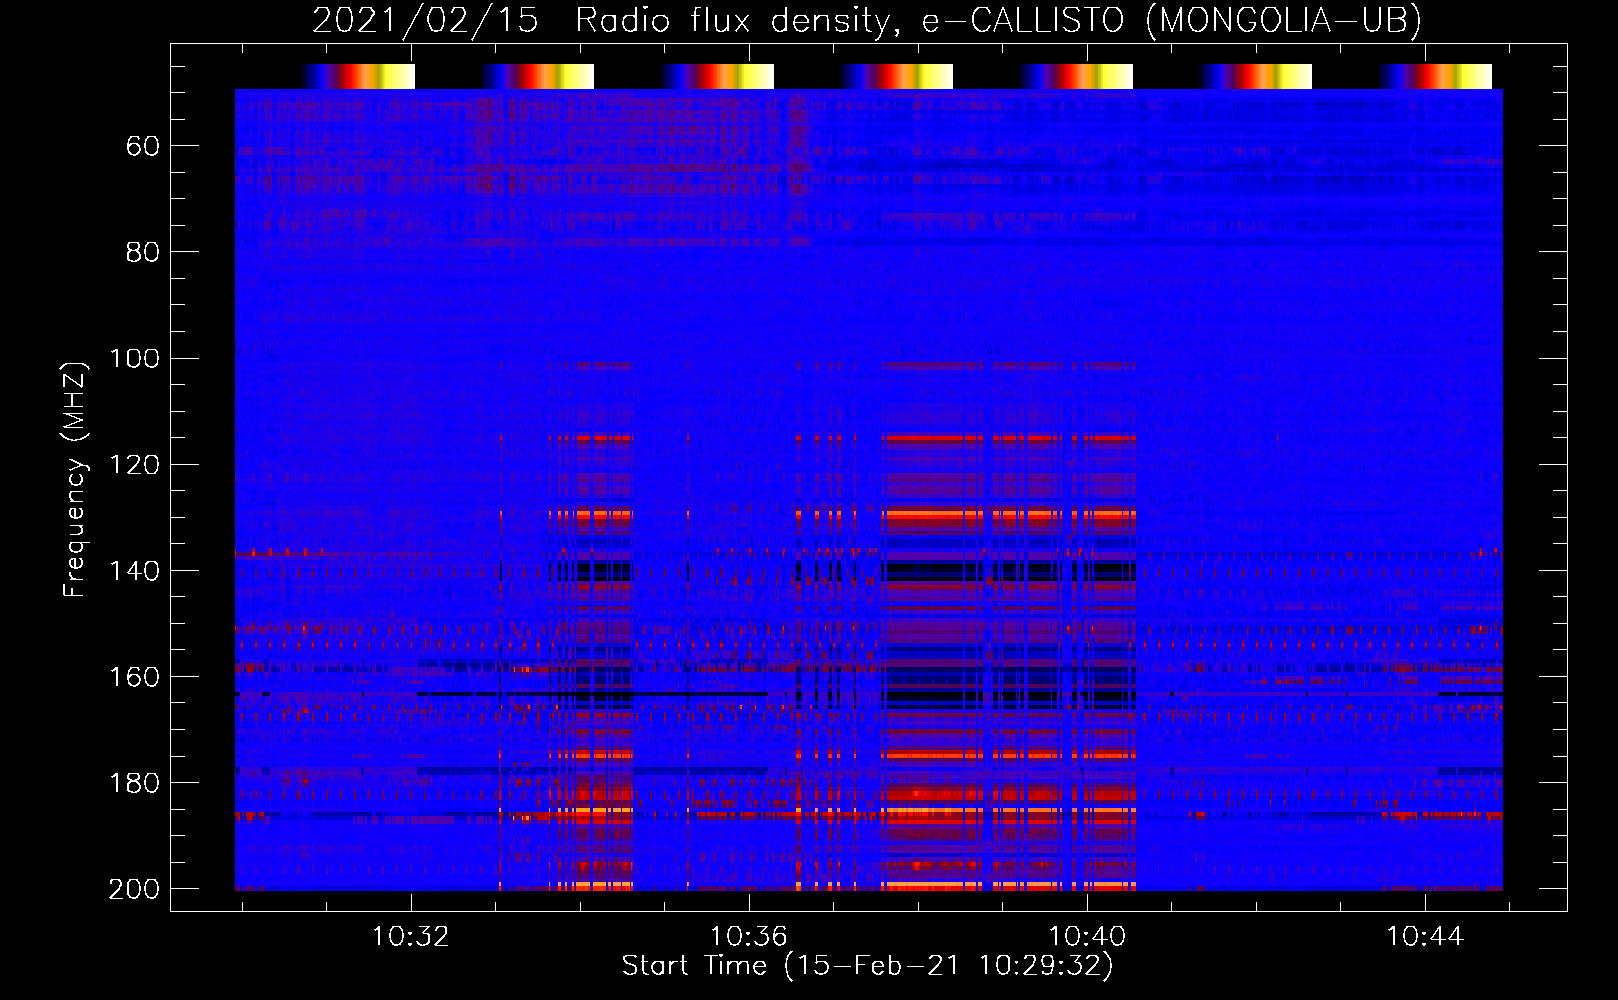Click the 120 frequency tick label
This screenshot has height=1000, width=1618.
(x=135, y=464)
